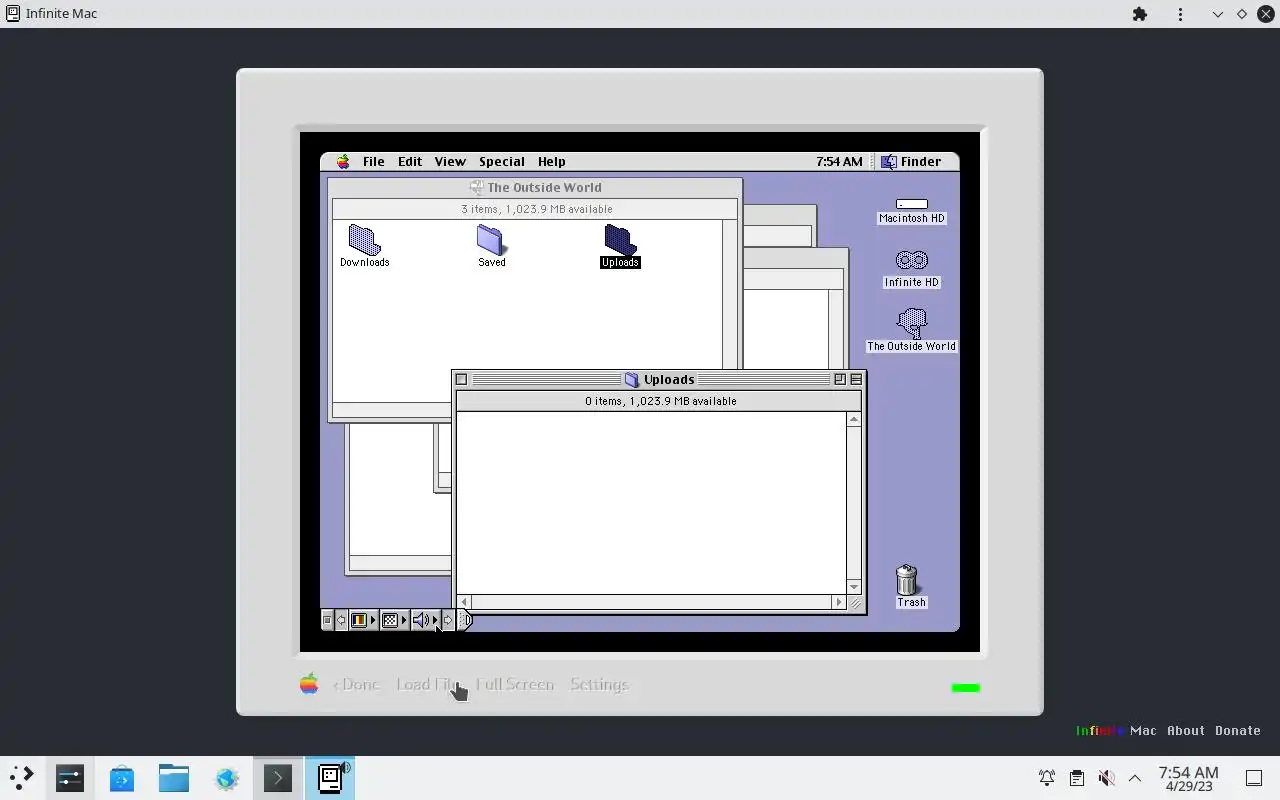Select the Infinite HD desktop disk icon

[x=911, y=261]
